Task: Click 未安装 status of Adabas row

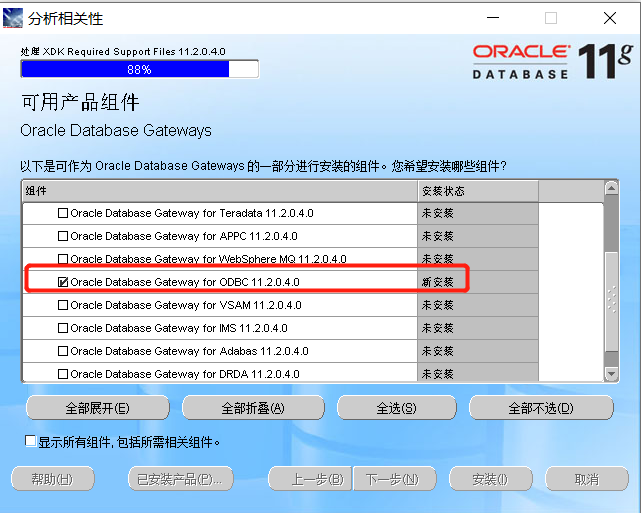Action: pyautogui.click(x=437, y=351)
